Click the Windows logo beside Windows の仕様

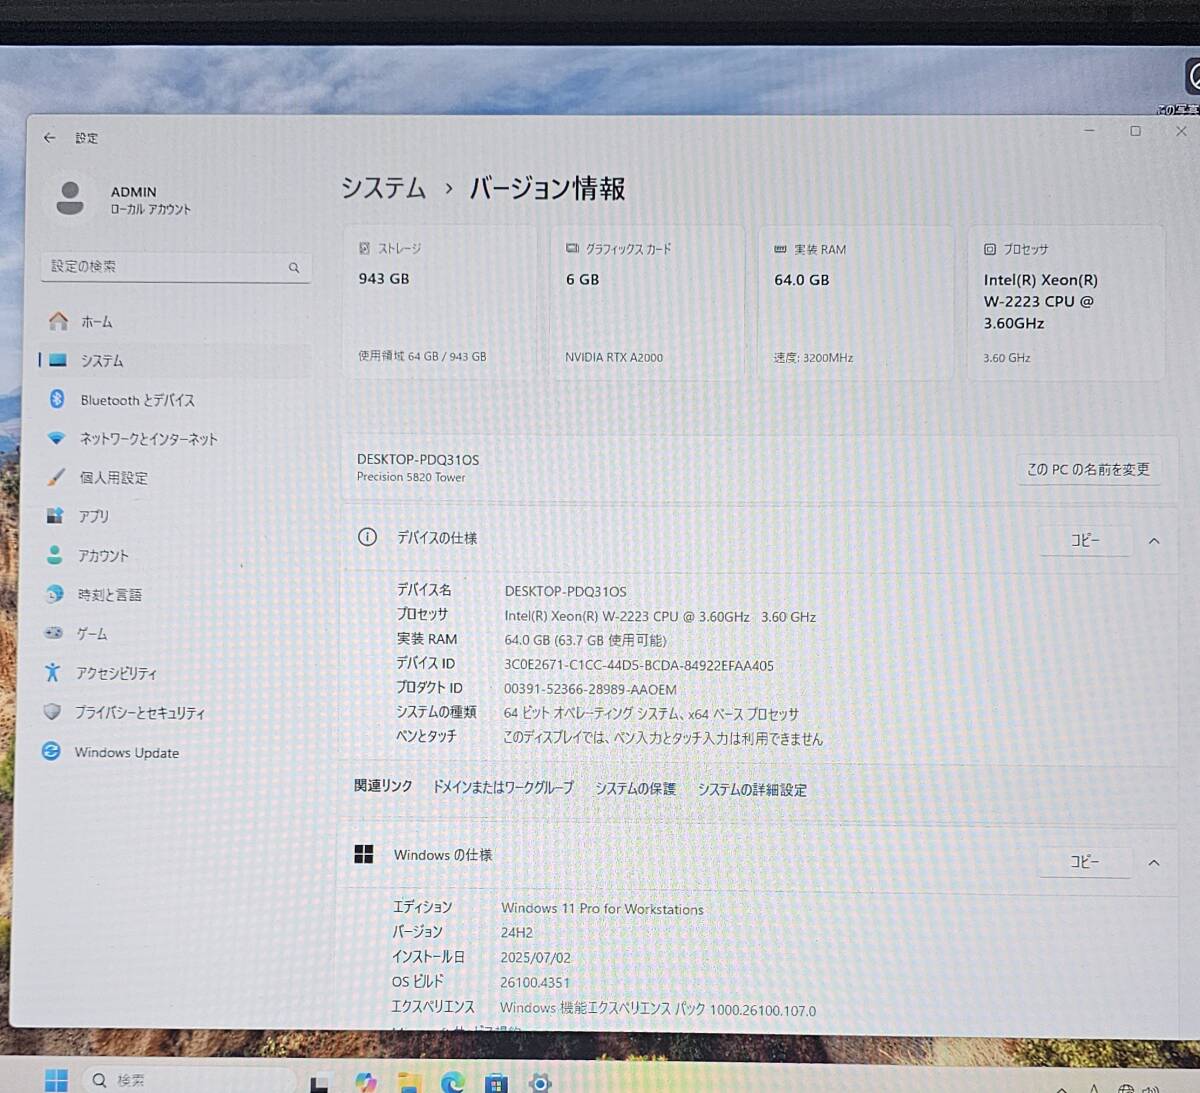click(x=364, y=854)
